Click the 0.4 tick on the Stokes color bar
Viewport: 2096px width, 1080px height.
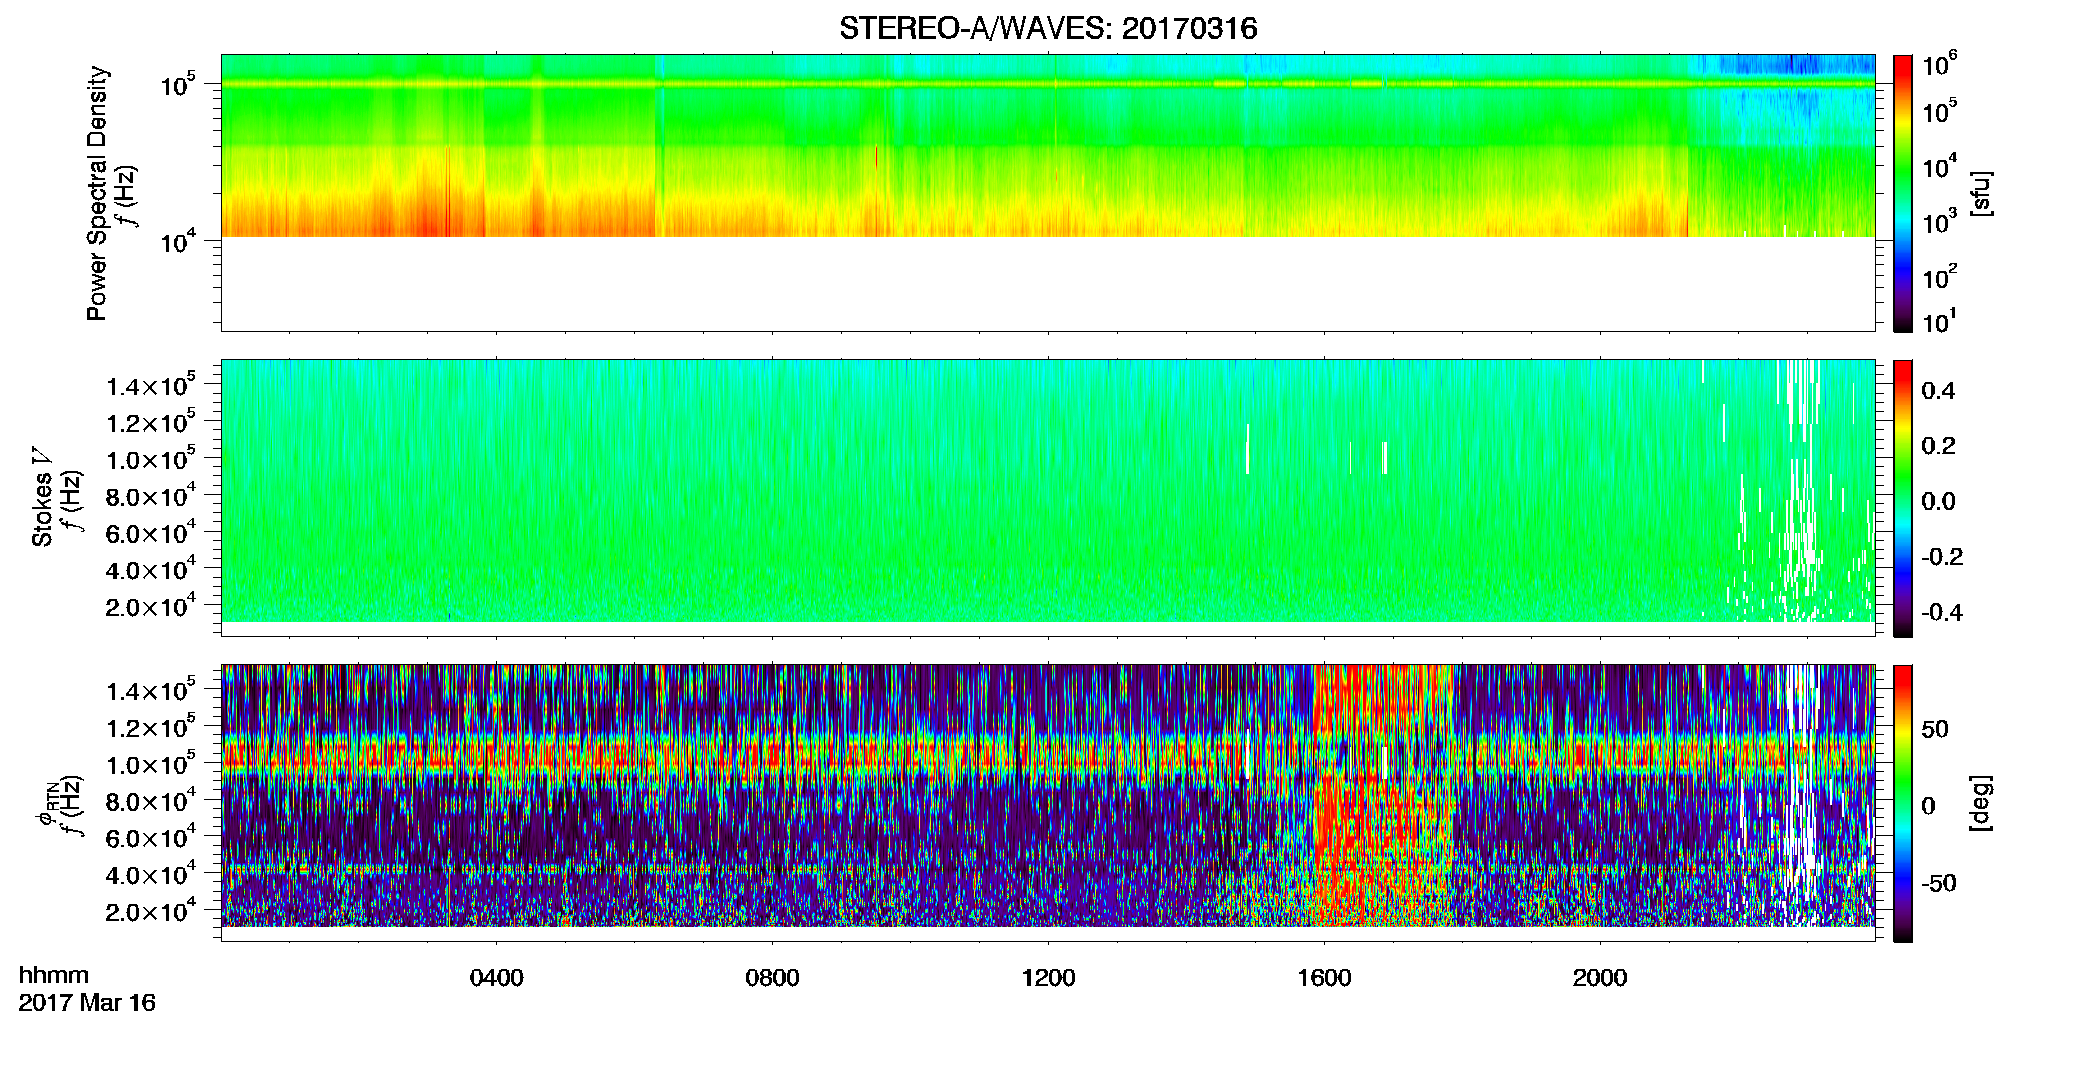click(1938, 391)
